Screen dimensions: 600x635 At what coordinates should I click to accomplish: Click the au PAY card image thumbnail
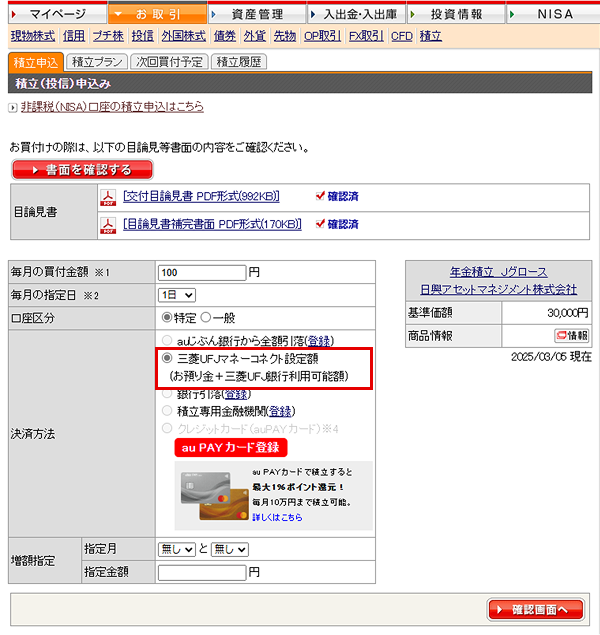coord(215,496)
